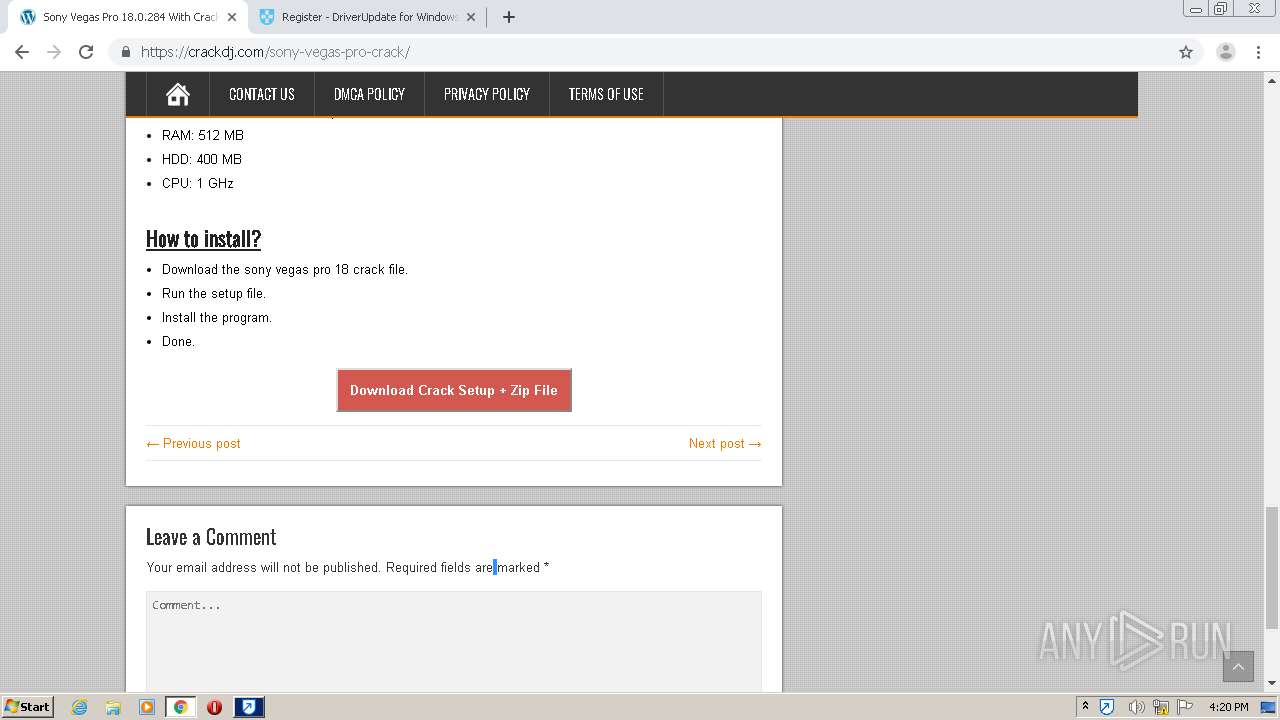Click the blue shield tray icon
The width and height of the screenshot is (1280, 720).
tap(1107, 707)
